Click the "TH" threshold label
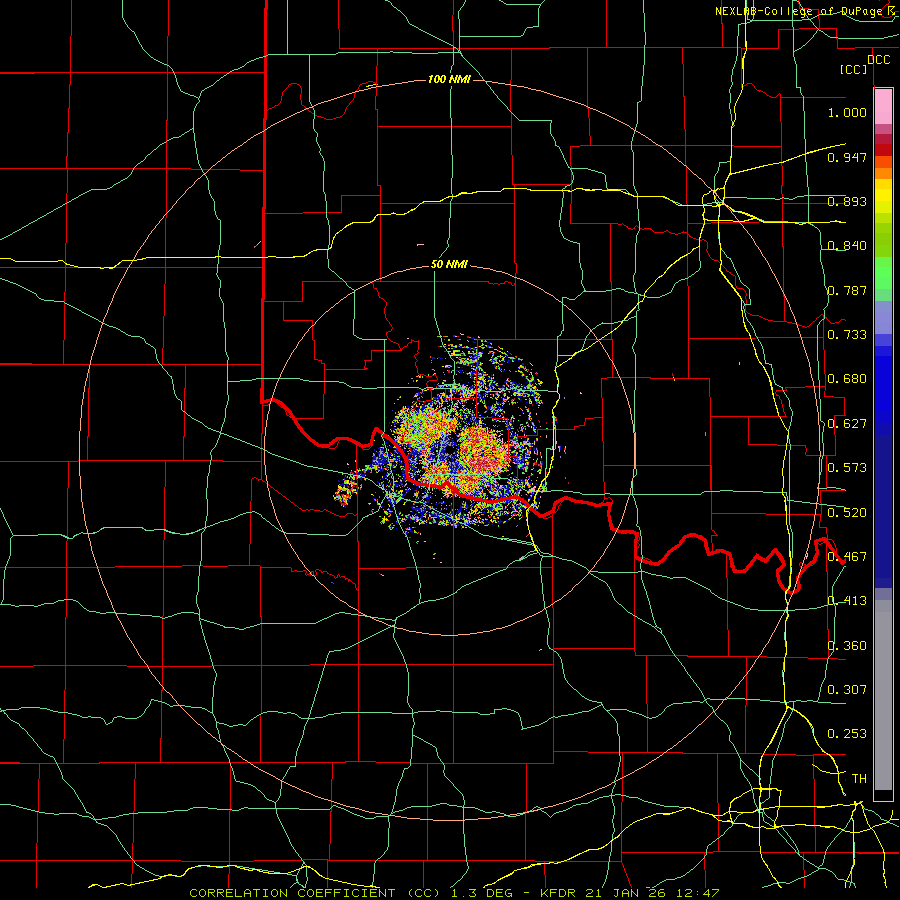The height and width of the screenshot is (900, 900). tap(859, 779)
